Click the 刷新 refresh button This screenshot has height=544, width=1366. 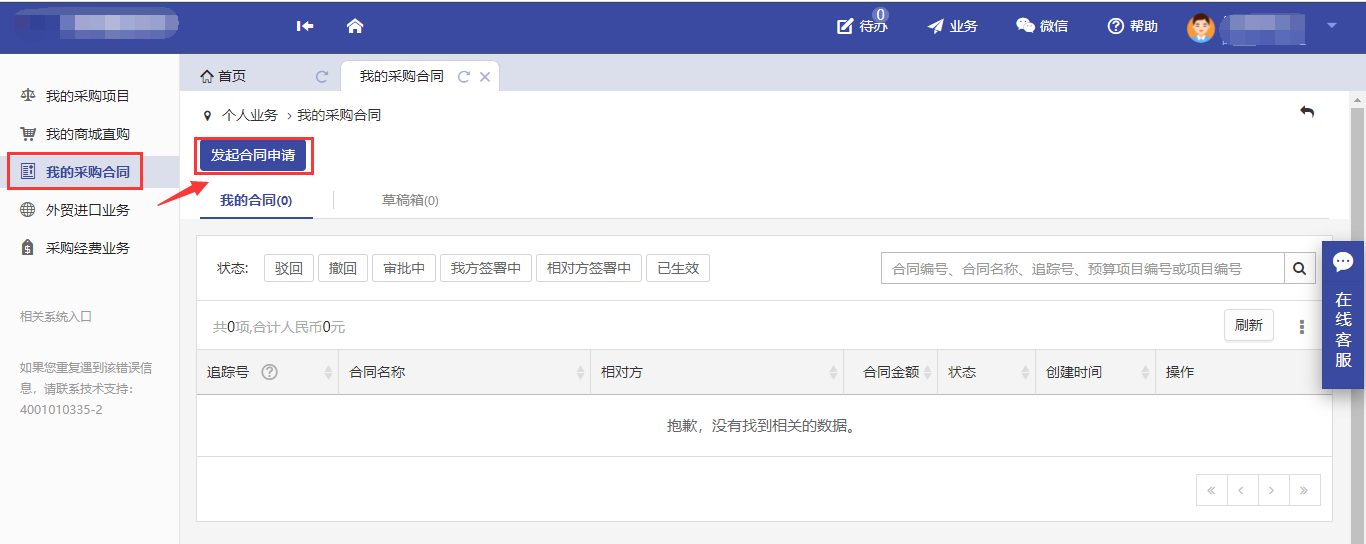(1248, 325)
